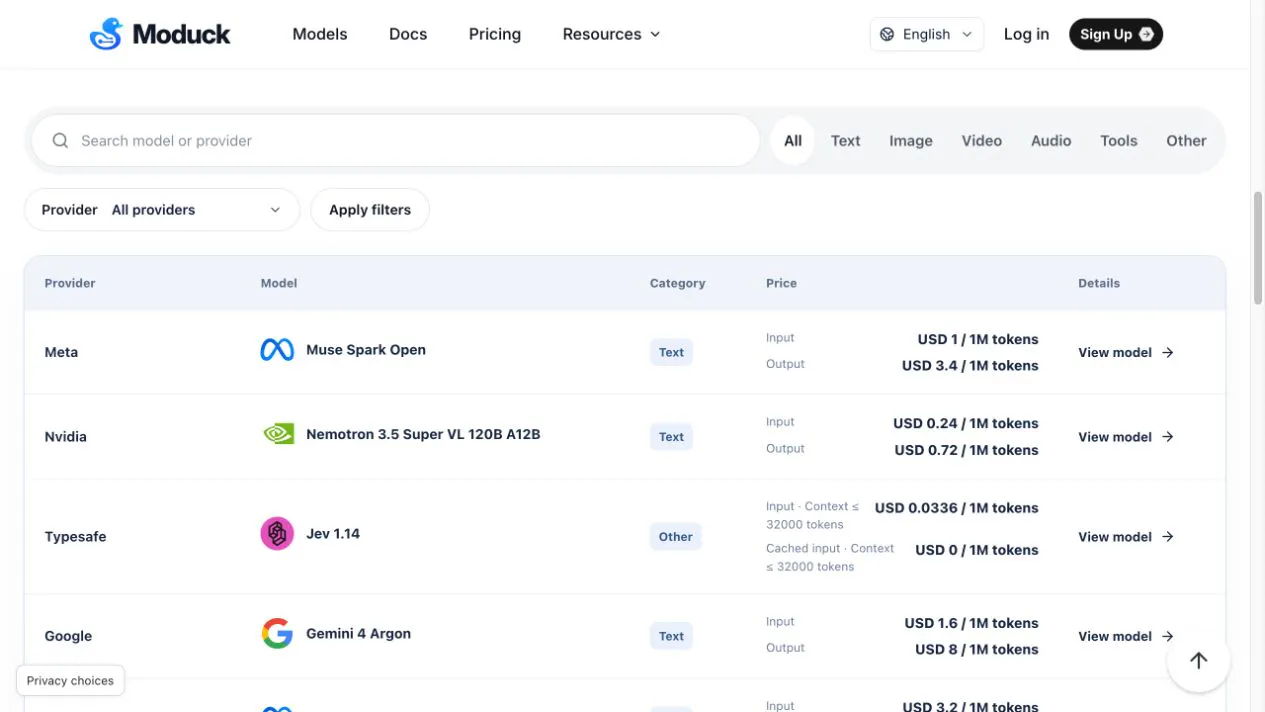The width and height of the screenshot is (1265, 712).
Task: Click the Apply filters button
Action: (370, 210)
